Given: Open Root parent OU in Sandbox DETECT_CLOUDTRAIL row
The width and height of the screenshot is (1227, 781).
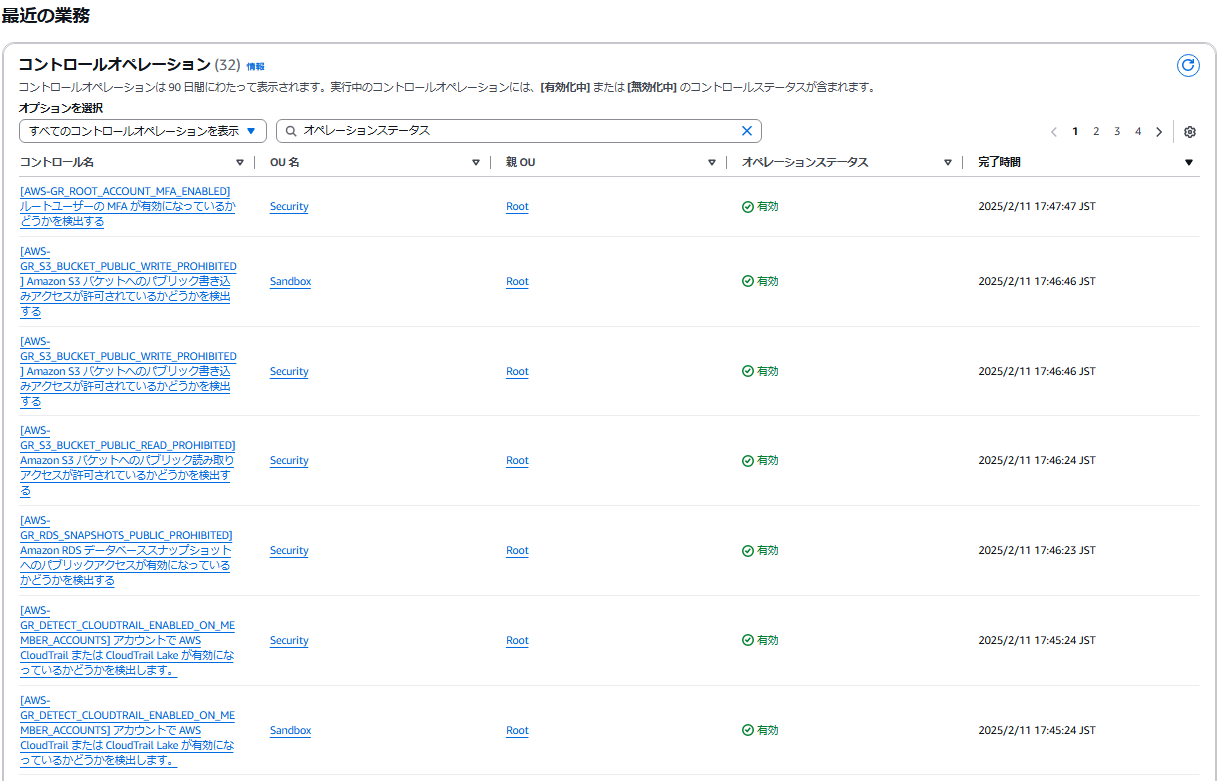Looking at the screenshot, I should [x=517, y=730].
